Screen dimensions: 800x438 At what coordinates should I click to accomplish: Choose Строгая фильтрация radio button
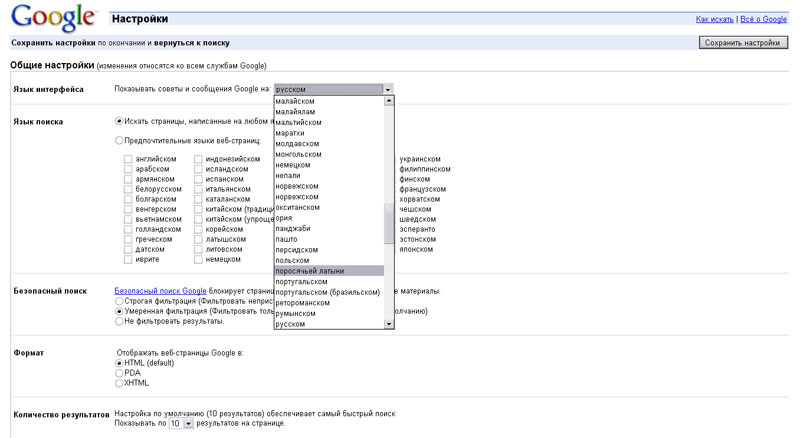[x=119, y=301]
